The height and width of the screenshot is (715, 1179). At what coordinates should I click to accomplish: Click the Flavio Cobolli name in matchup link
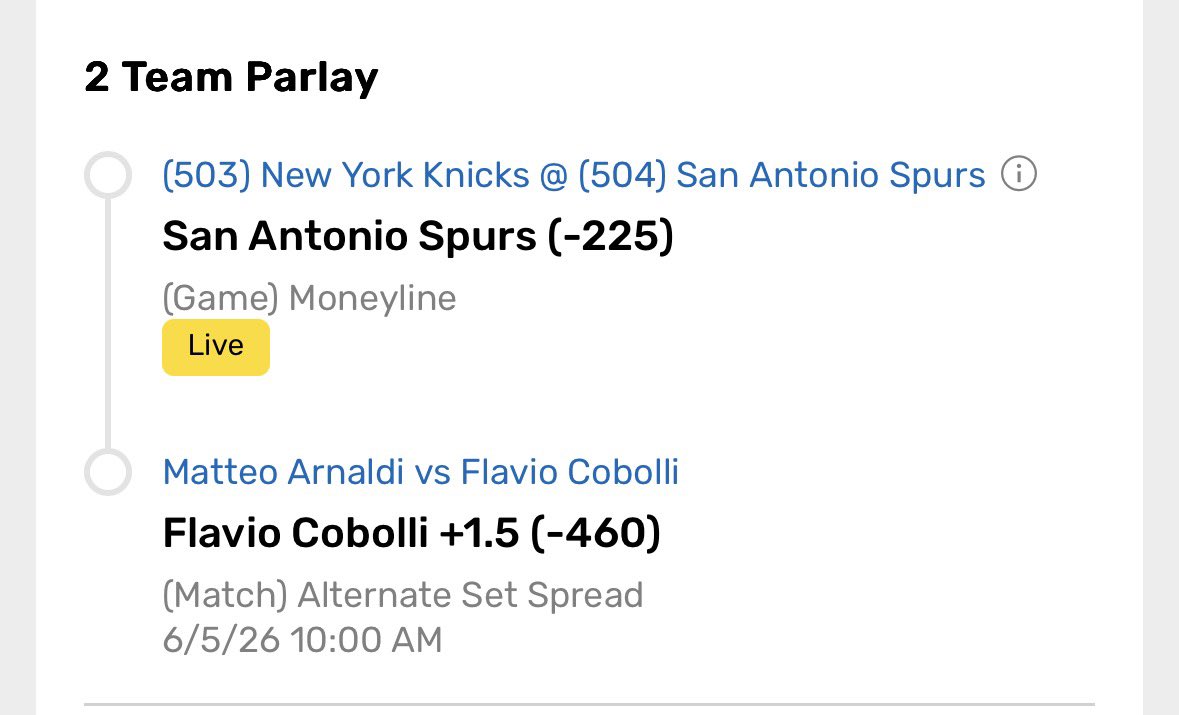point(569,472)
